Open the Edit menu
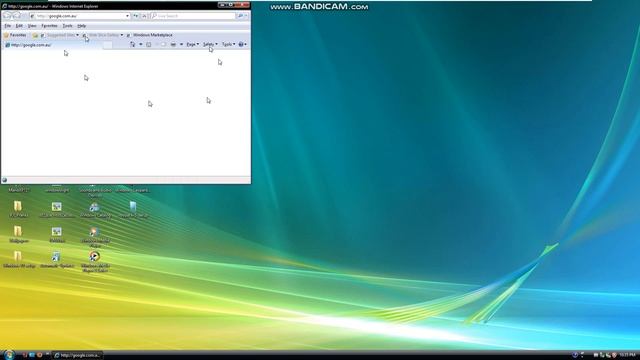Viewport: 640px width, 360px height. point(19,26)
